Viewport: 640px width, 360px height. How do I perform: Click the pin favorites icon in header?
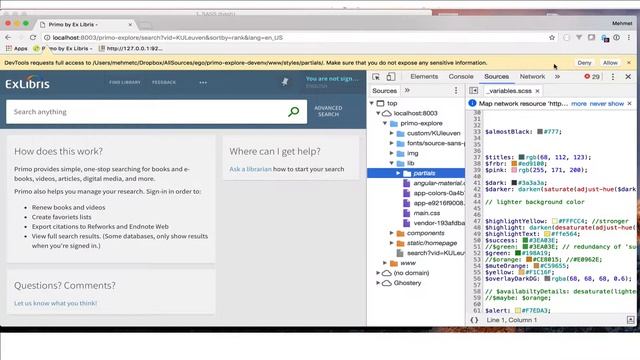coord(285,82)
